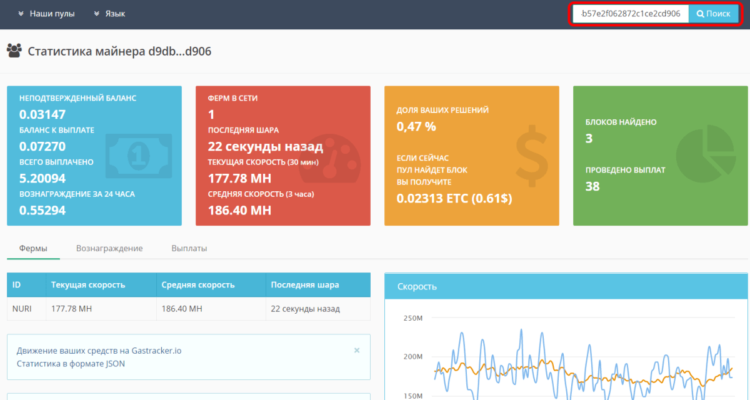Focus the wallet address search field
This screenshot has height=400, width=750.
[630, 15]
